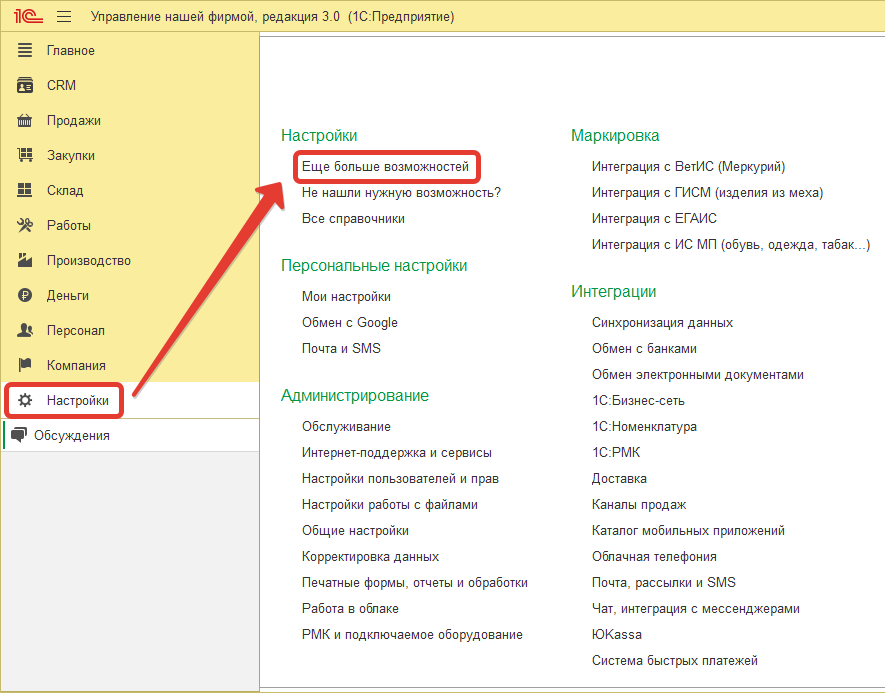Viewport: 885px width, 693px height.
Task: Open the Производство section label
Action: (x=89, y=261)
